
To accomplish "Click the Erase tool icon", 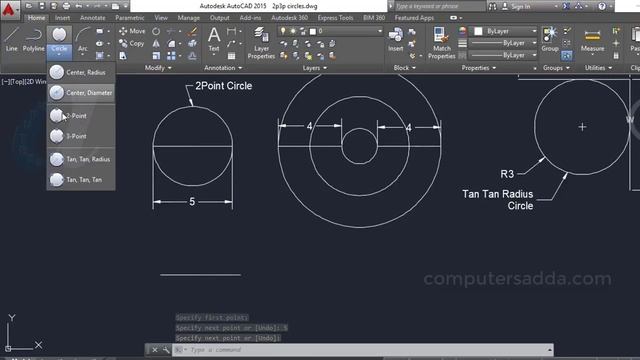I will pyautogui.click(x=192, y=31).
